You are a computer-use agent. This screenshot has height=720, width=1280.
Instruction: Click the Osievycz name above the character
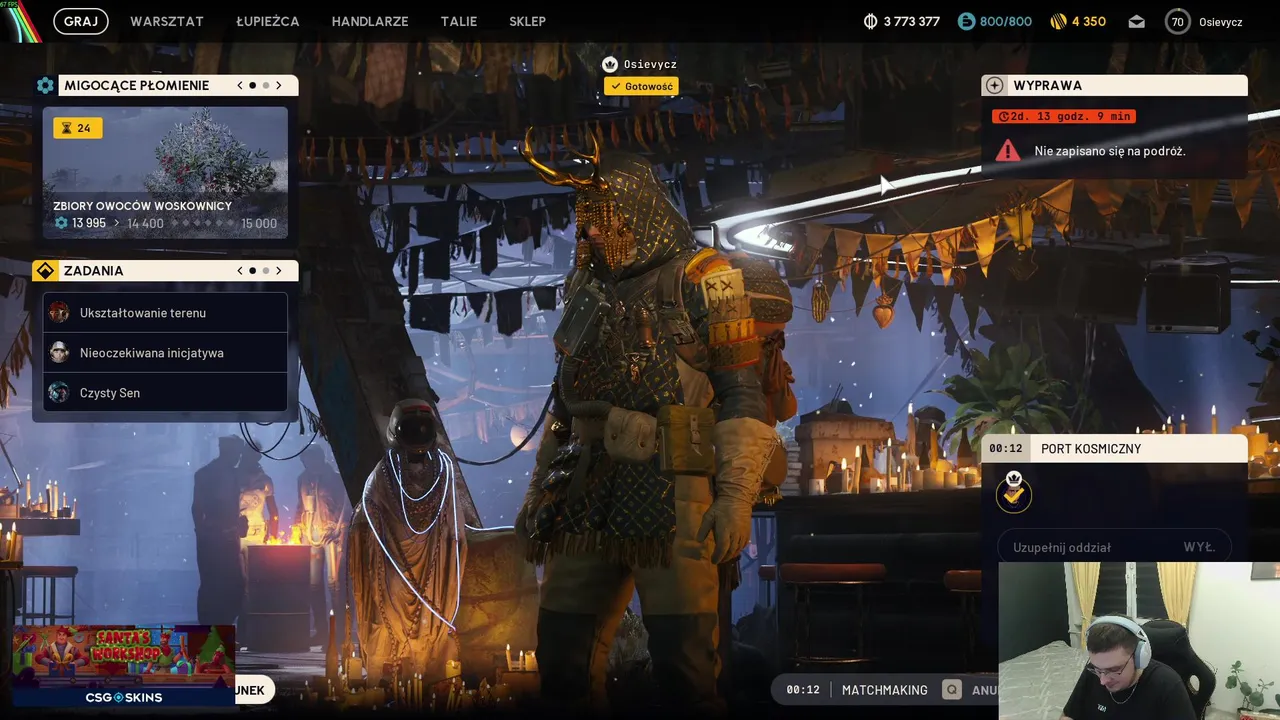[x=650, y=64]
